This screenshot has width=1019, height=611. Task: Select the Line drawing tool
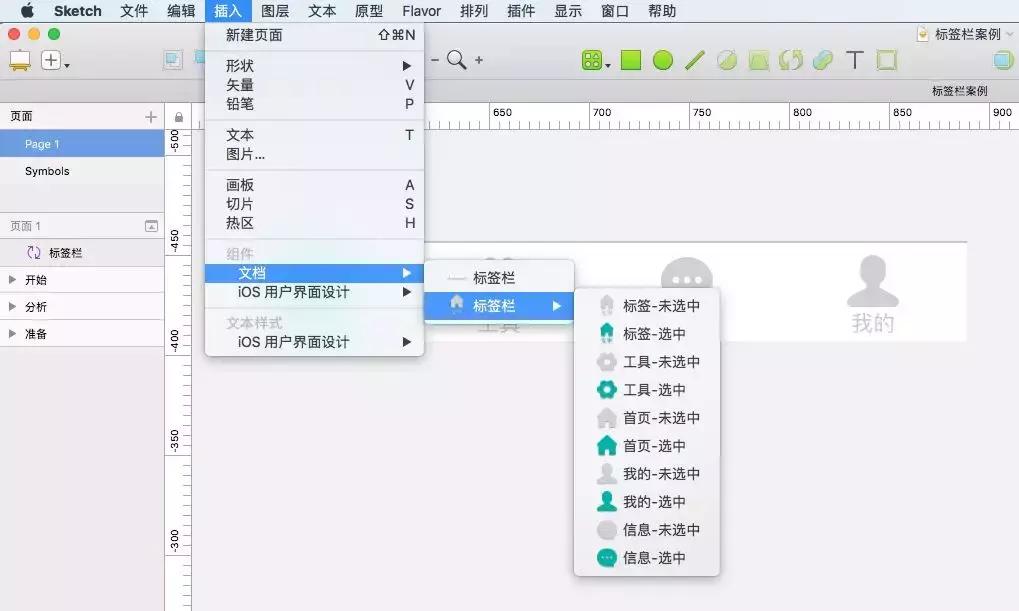click(696, 60)
